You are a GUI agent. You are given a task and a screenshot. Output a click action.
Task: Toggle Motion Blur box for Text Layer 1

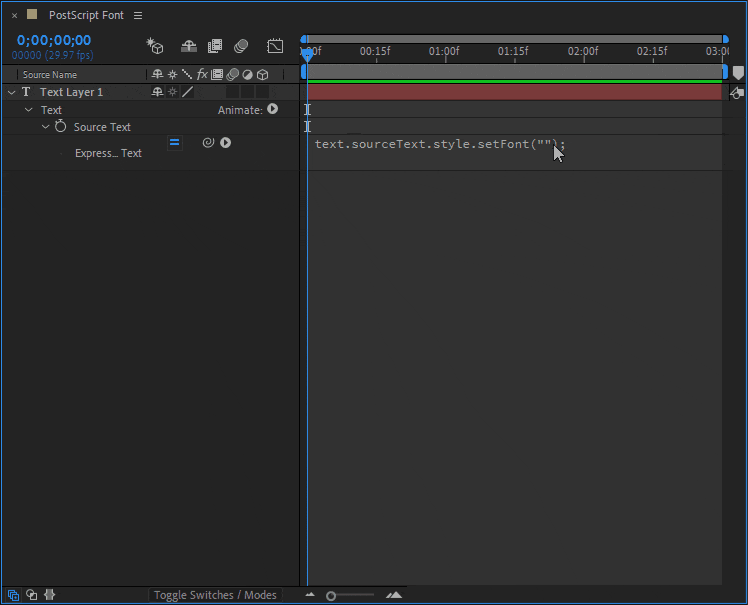point(232,92)
